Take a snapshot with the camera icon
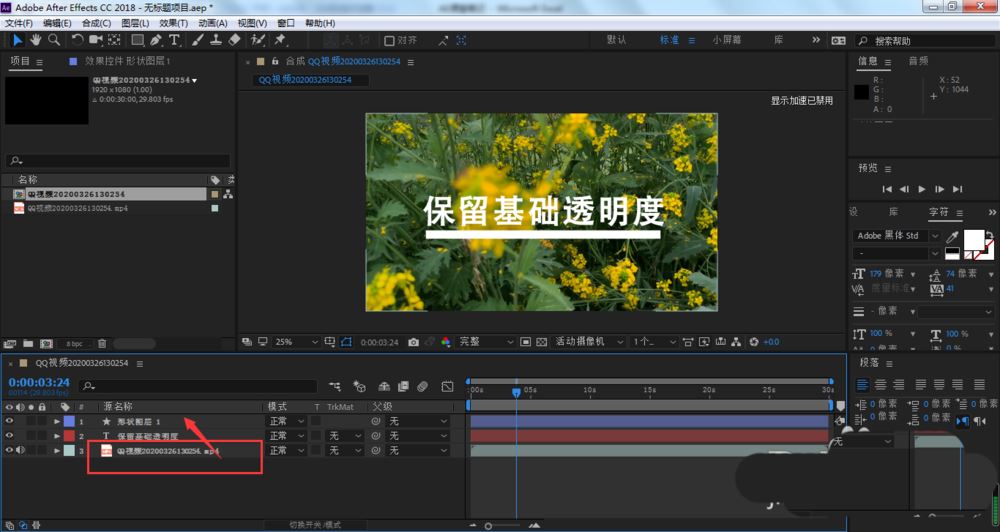The width and height of the screenshot is (1000, 532). (x=413, y=342)
